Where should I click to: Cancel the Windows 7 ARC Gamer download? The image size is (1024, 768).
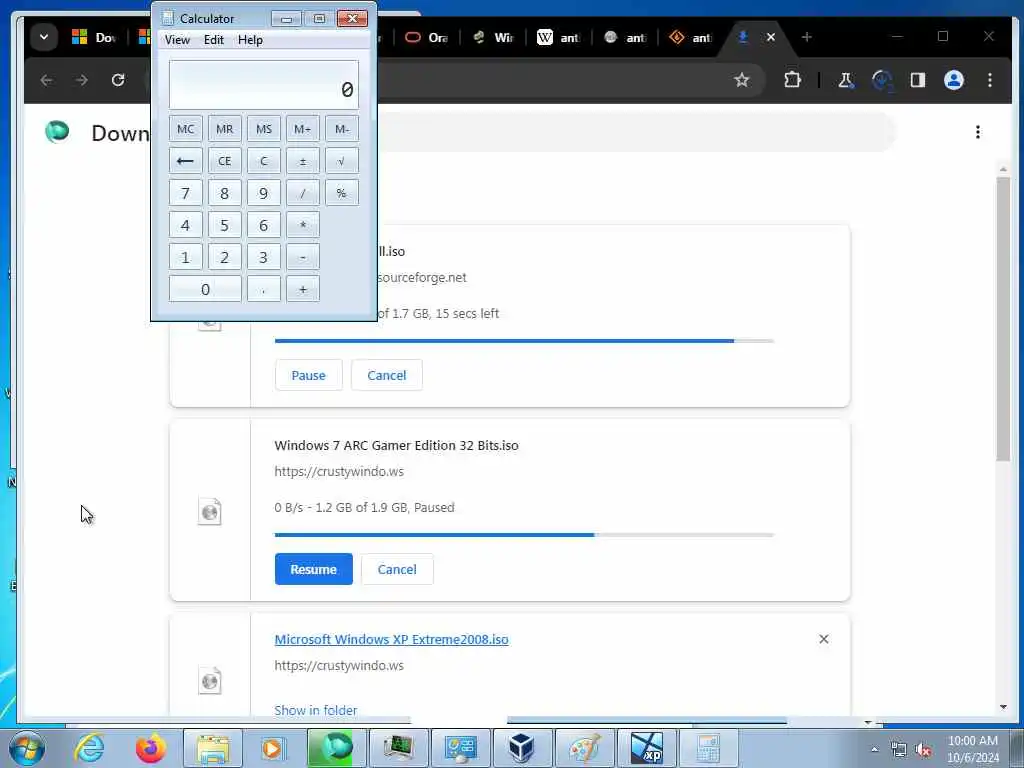[397, 569]
